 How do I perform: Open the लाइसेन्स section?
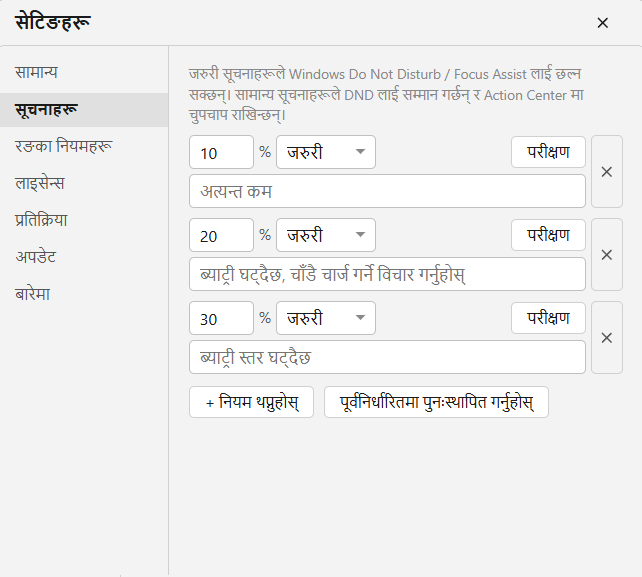(x=84, y=183)
